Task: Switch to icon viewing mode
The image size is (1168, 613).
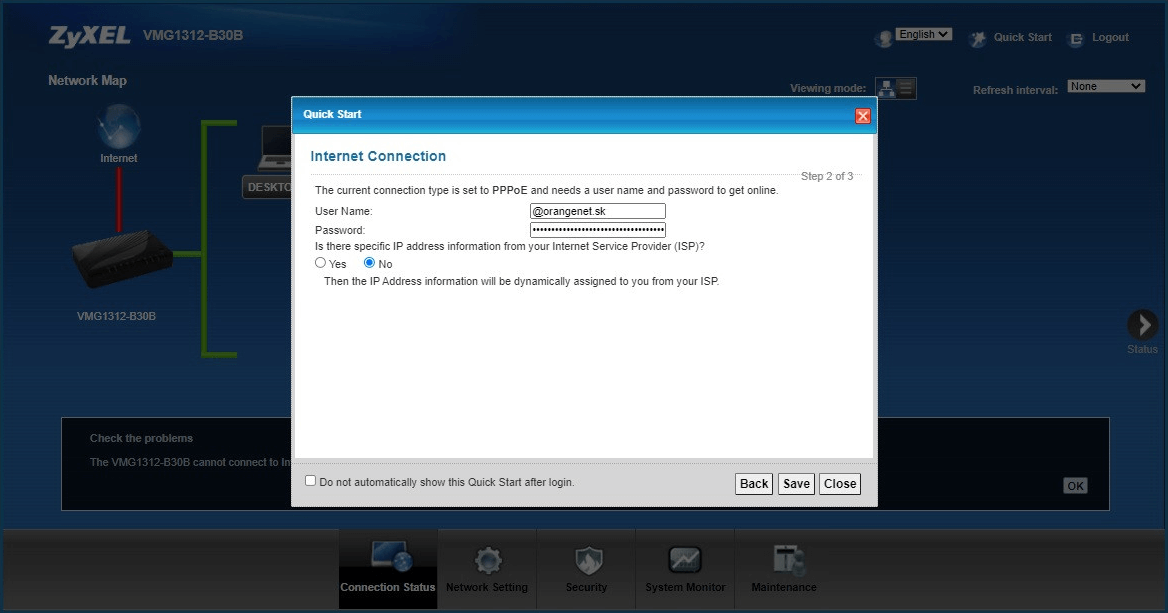Action: click(x=886, y=89)
